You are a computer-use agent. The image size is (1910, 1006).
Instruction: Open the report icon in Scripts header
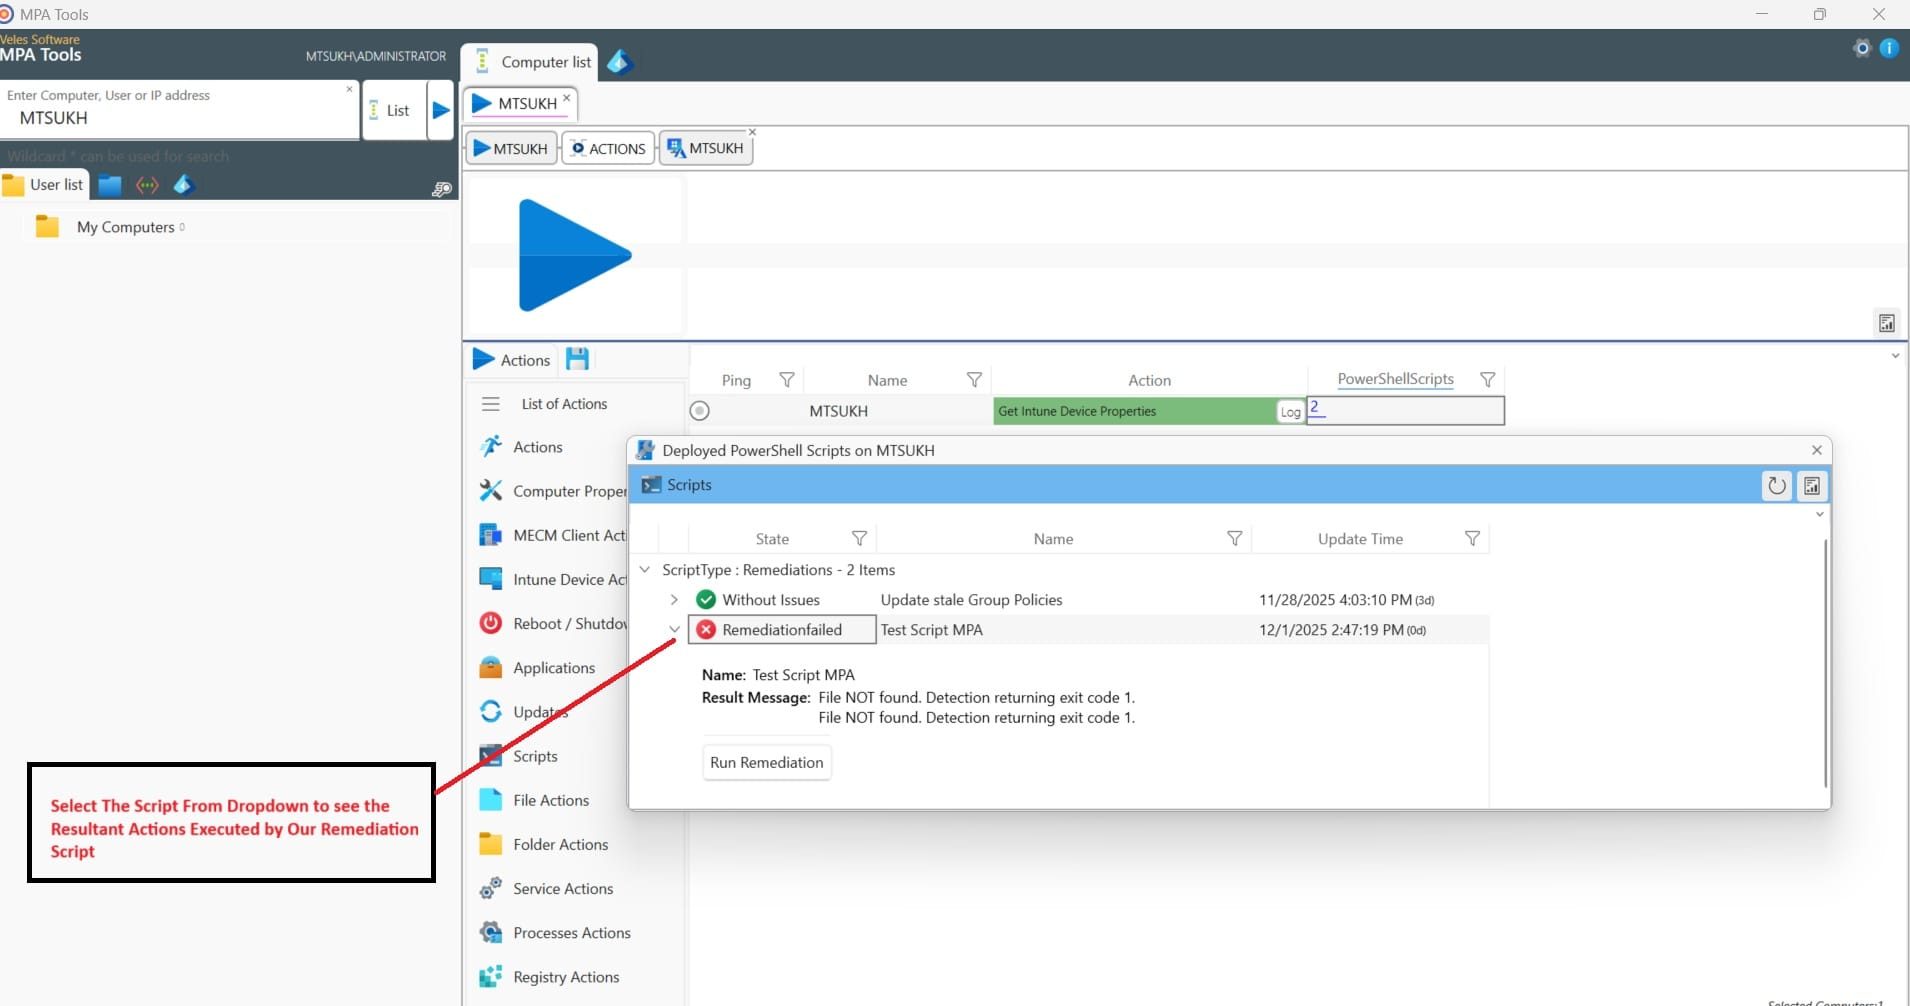point(1812,486)
